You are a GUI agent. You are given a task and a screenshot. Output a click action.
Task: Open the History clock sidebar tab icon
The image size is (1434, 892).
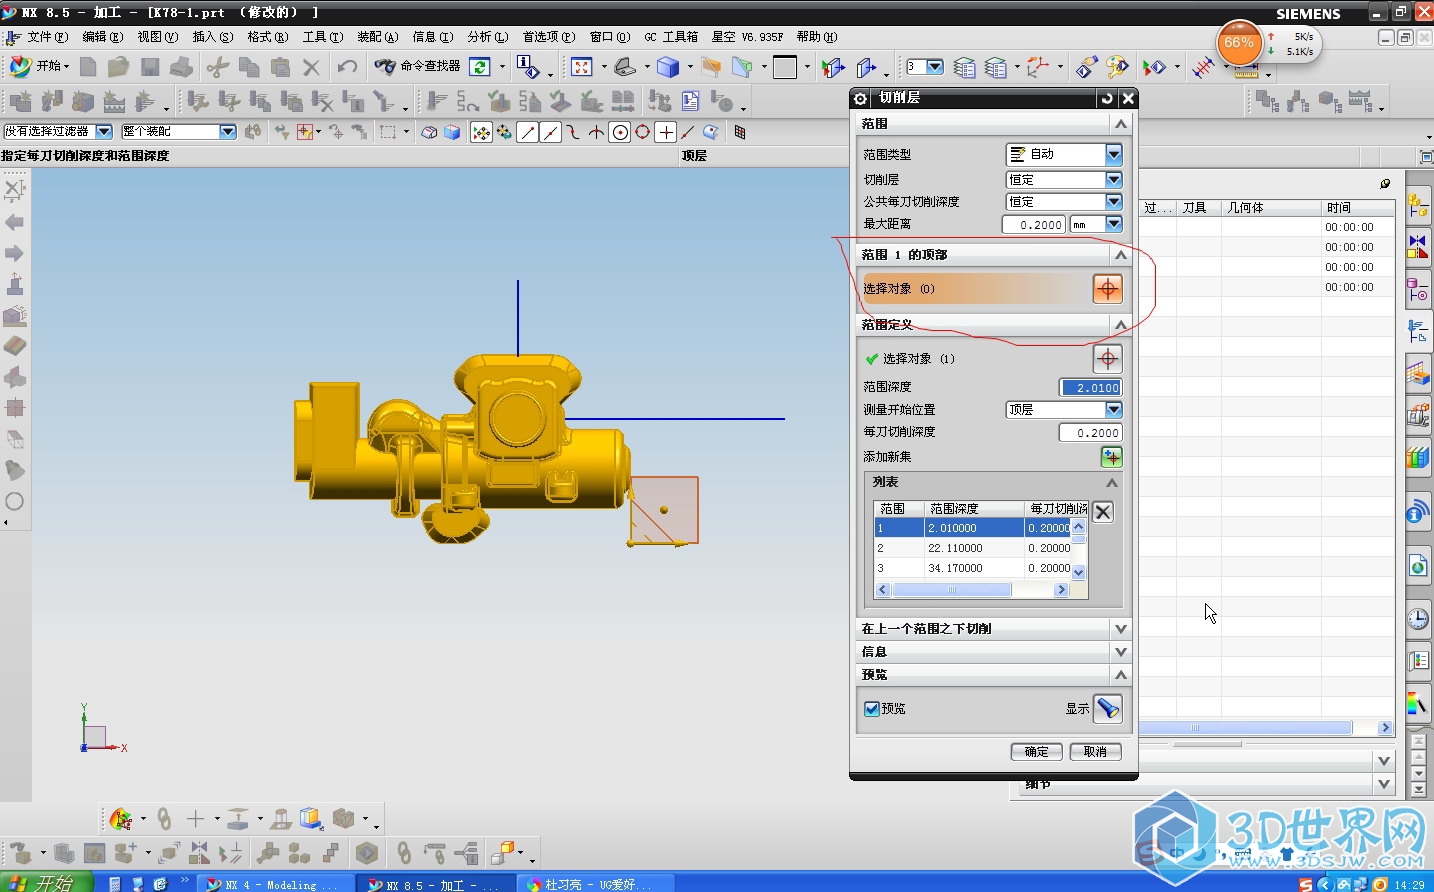coord(1418,619)
